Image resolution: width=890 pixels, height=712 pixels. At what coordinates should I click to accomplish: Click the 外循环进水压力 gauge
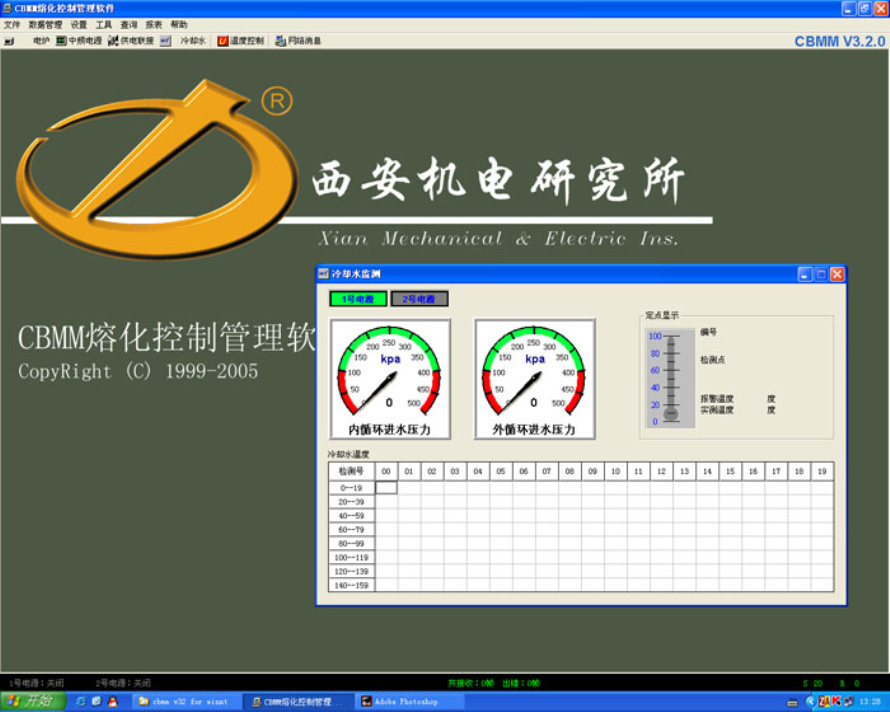coord(535,379)
